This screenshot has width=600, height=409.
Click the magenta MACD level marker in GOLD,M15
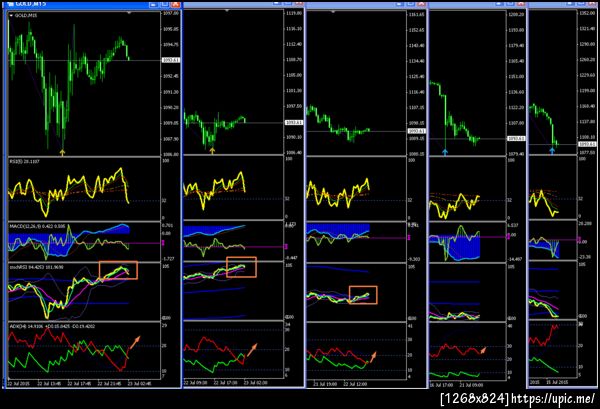tap(163, 243)
